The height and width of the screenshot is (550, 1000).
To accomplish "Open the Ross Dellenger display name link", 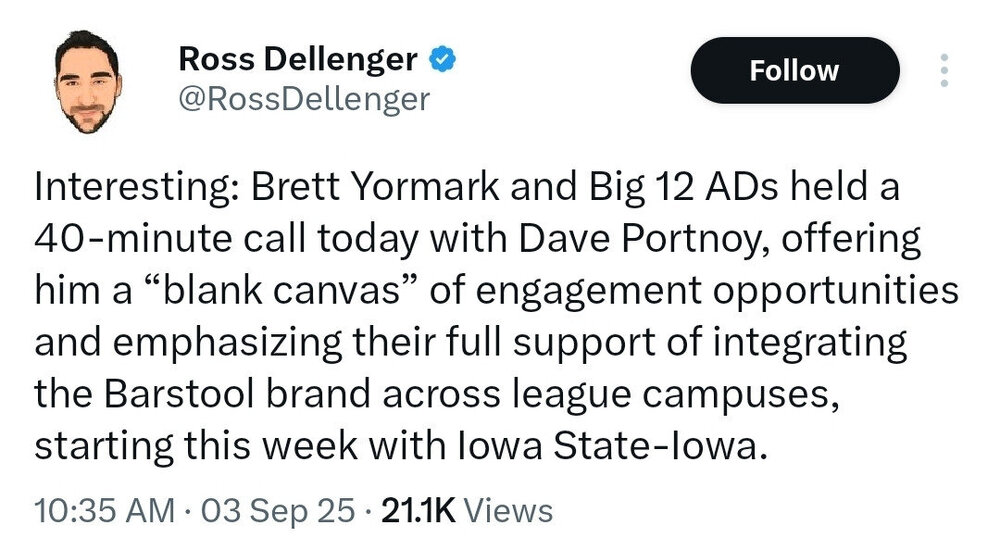I will 297,60.
